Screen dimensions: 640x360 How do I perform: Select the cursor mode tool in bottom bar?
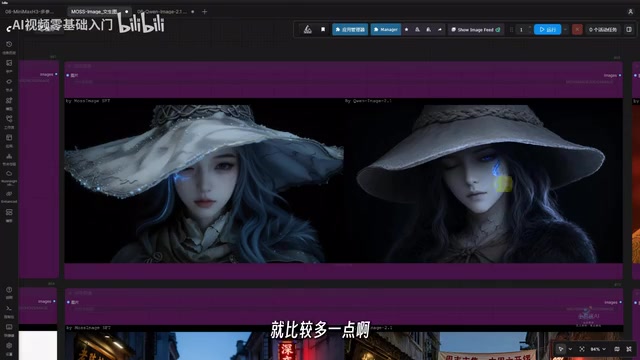click(x=561, y=349)
